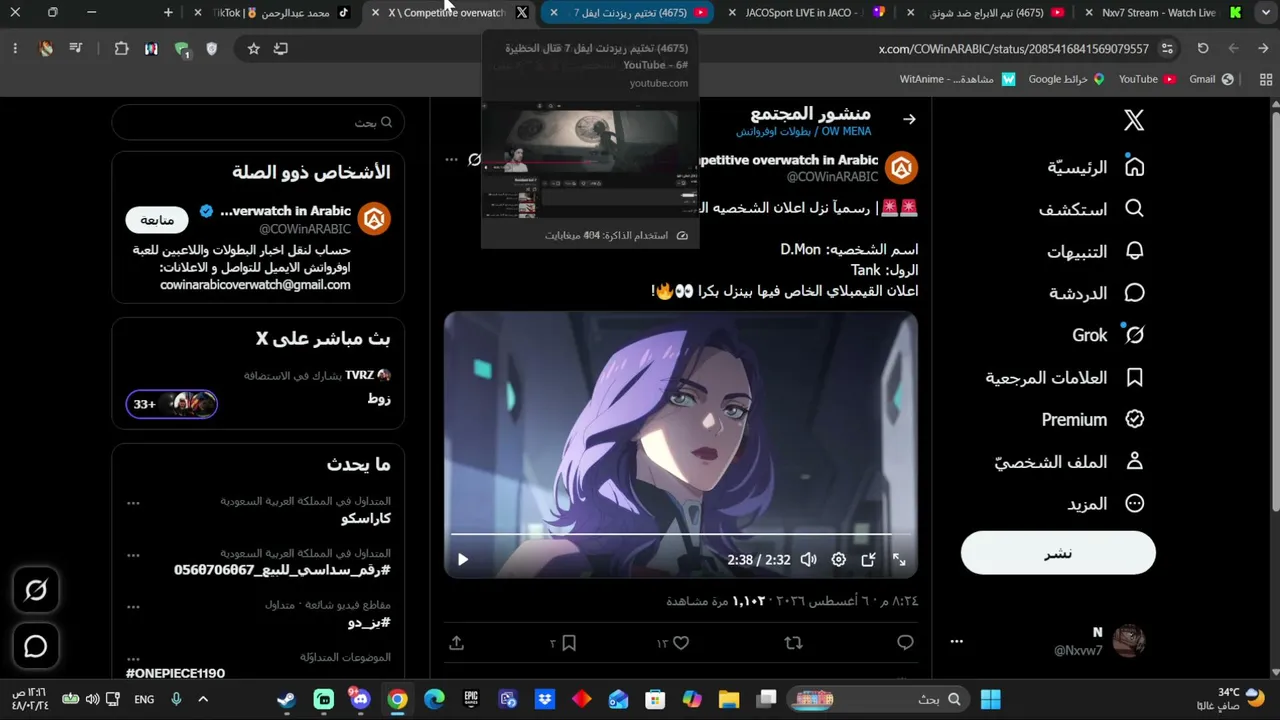Reply to the post with comment icon
This screenshot has width=1280, height=720.
click(x=905, y=643)
